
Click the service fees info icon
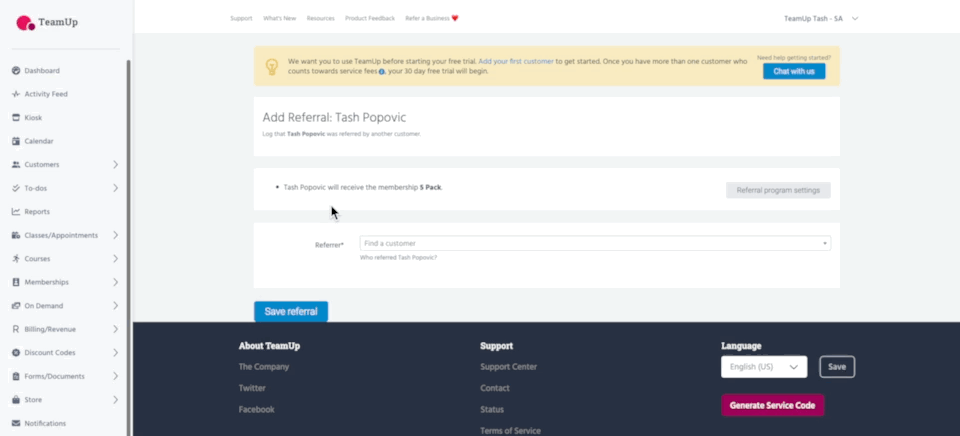[x=382, y=72]
